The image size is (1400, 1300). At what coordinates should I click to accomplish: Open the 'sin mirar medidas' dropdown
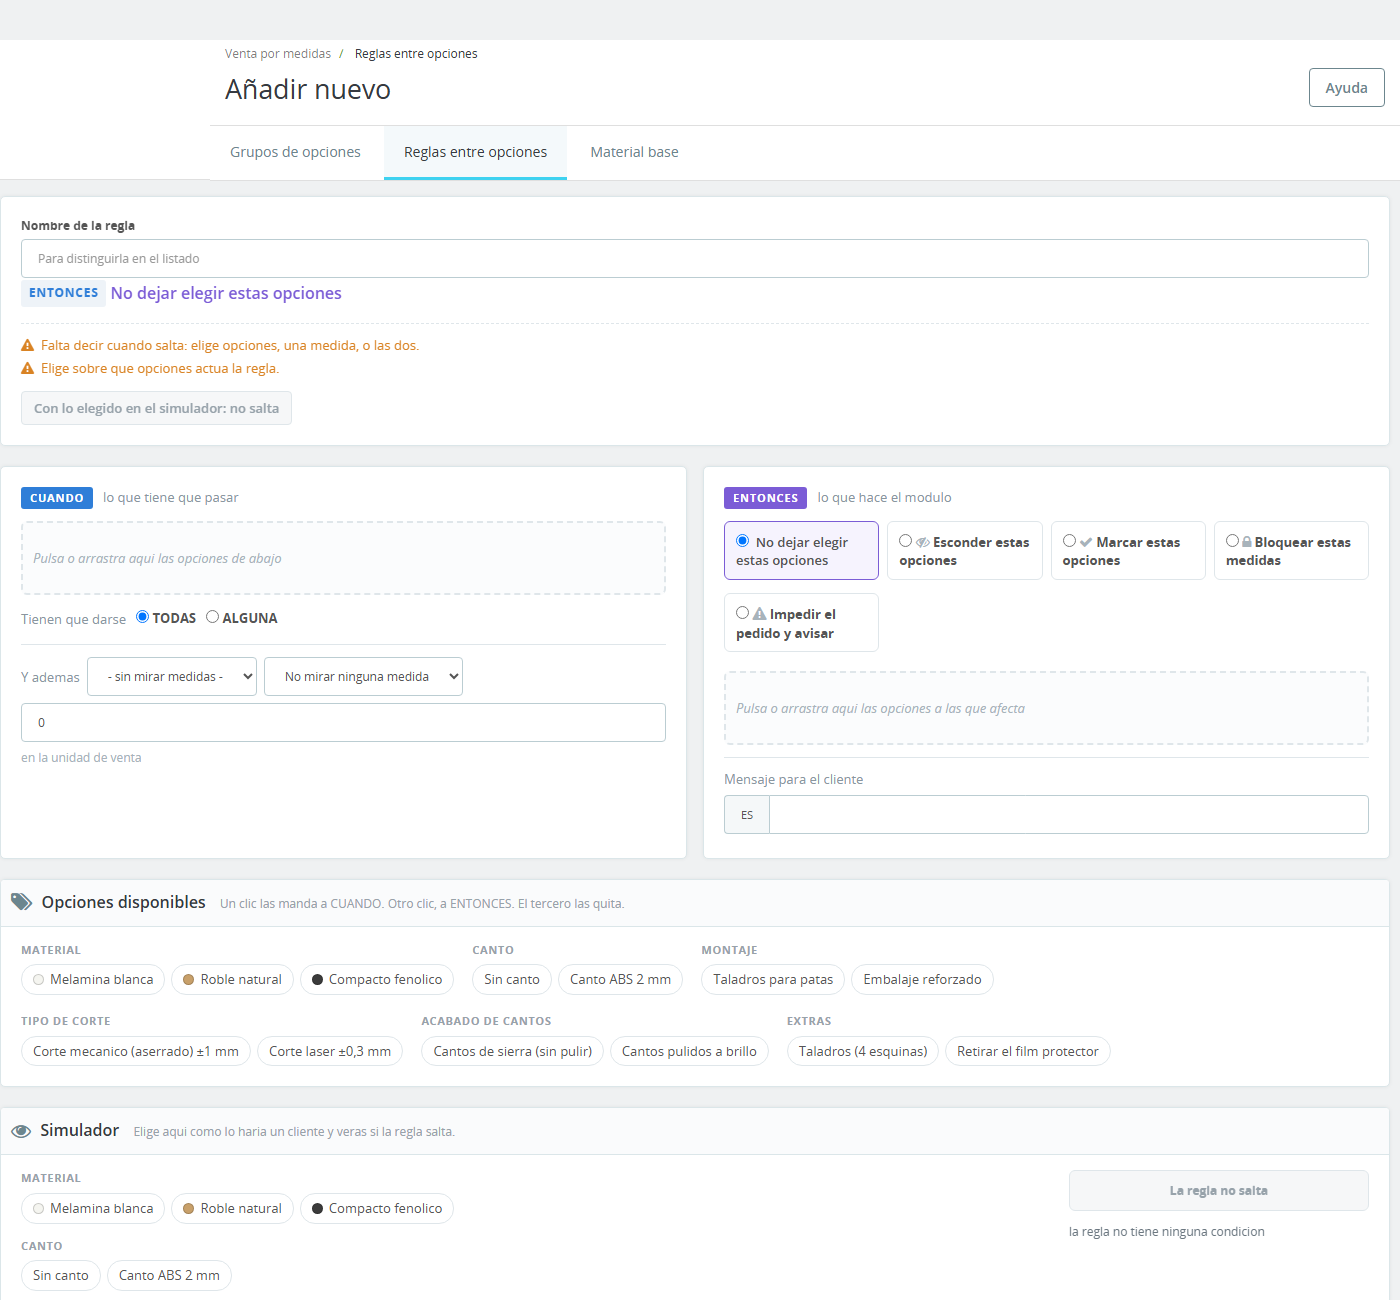coord(172,676)
